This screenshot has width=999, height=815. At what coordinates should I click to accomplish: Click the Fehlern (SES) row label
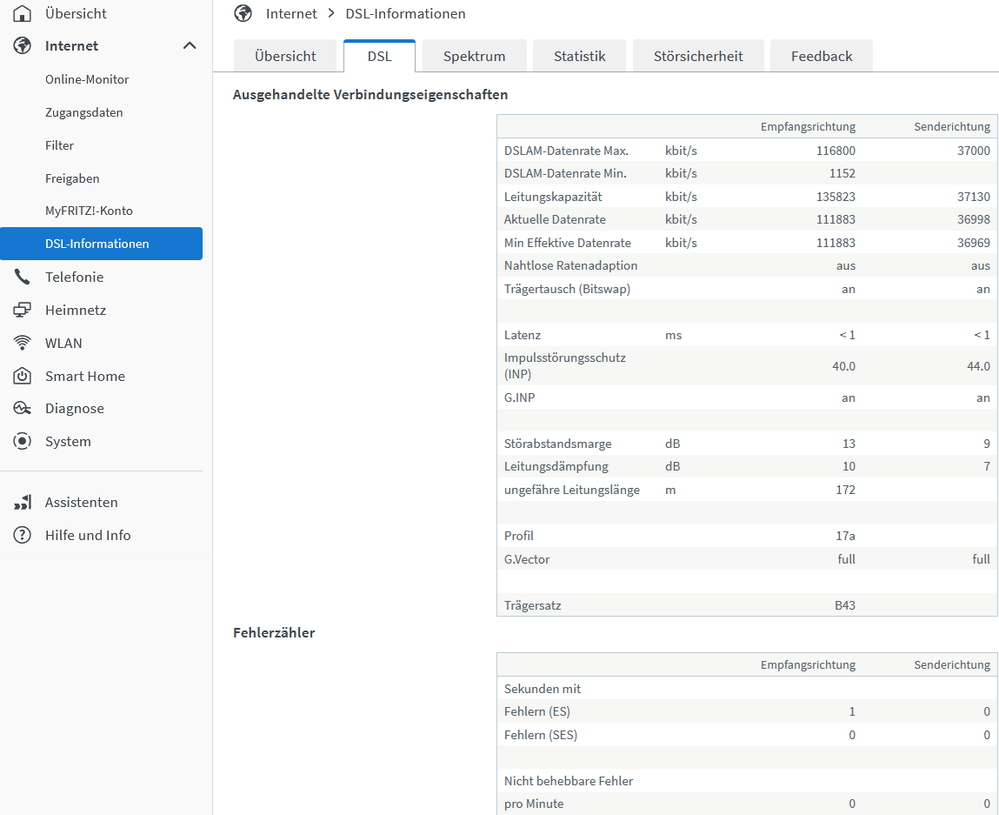tap(540, 735)
